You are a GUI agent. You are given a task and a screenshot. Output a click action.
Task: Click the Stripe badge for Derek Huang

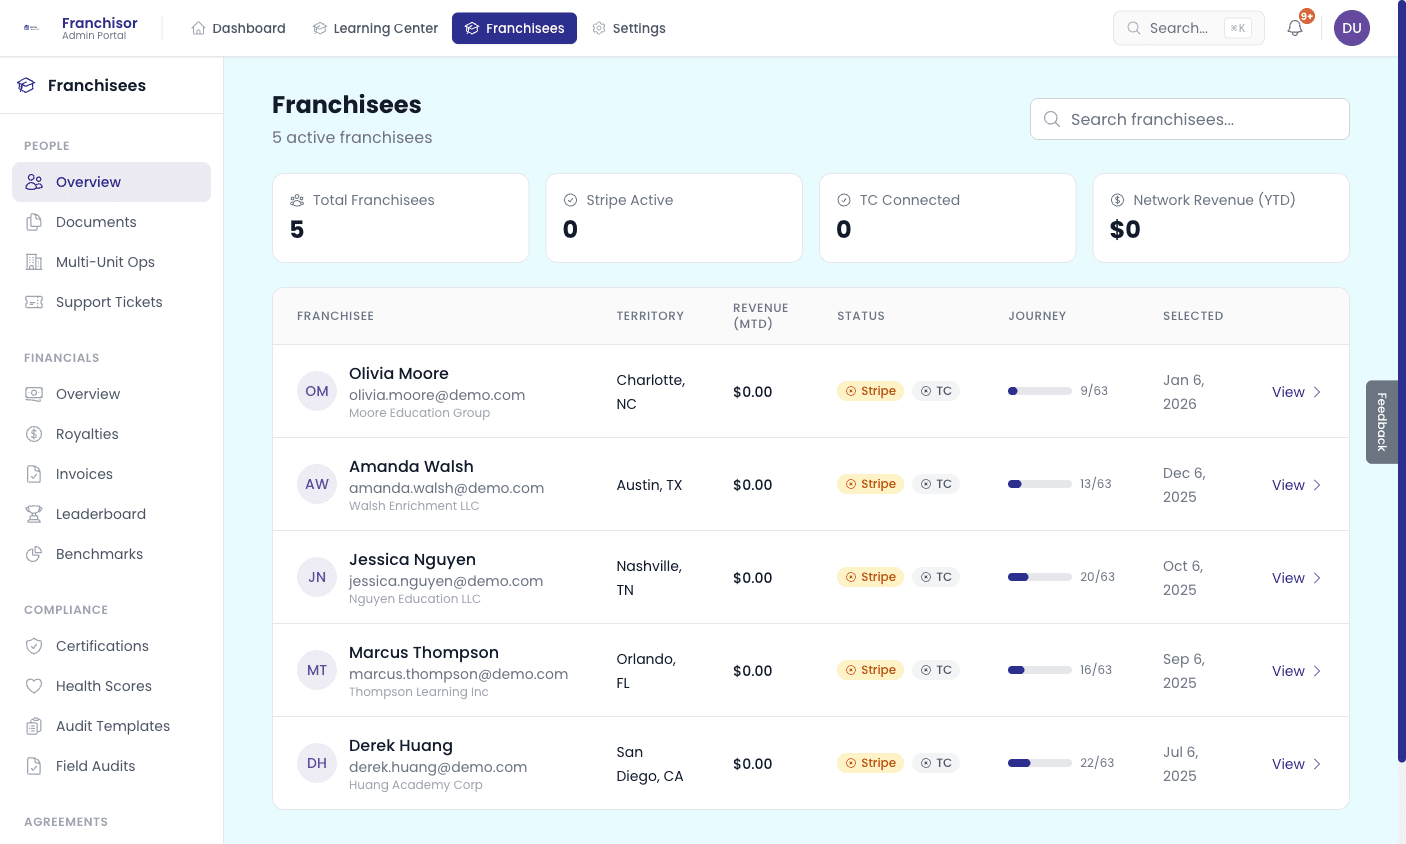(870, 763)
